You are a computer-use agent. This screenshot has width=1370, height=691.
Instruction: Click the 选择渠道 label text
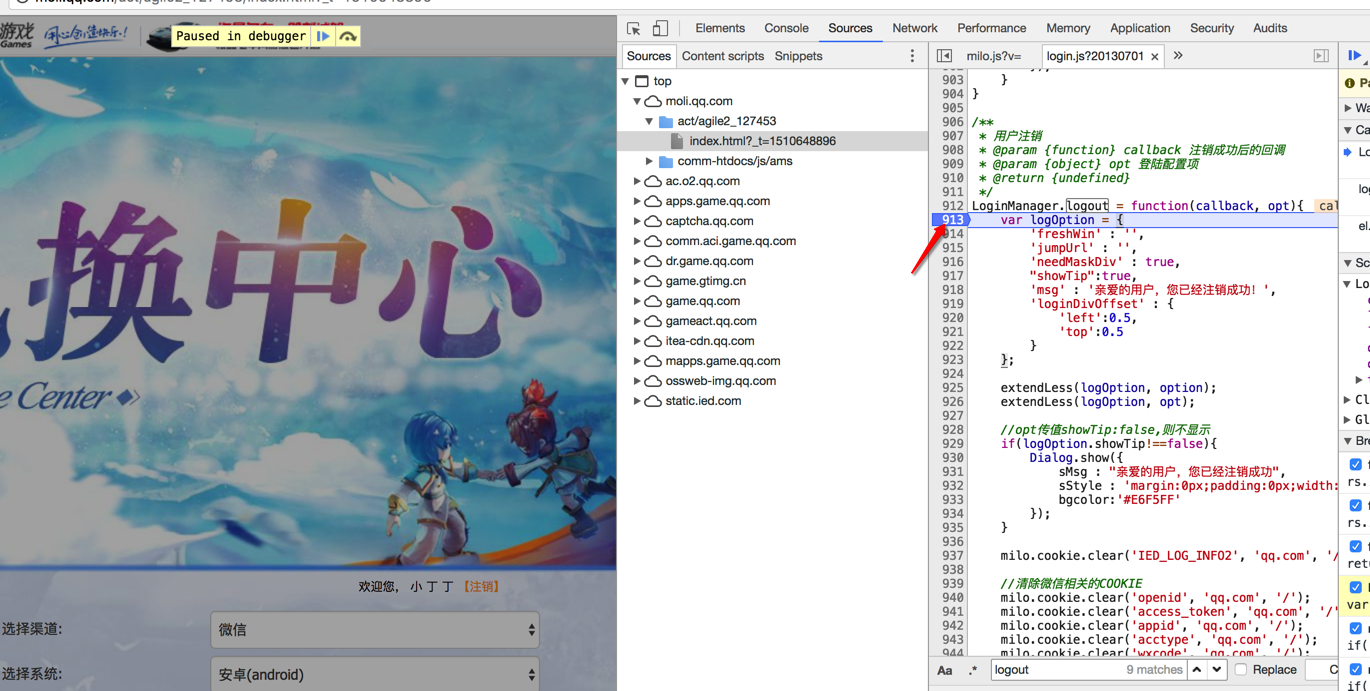pyautogui.click(x=32, y=629)
